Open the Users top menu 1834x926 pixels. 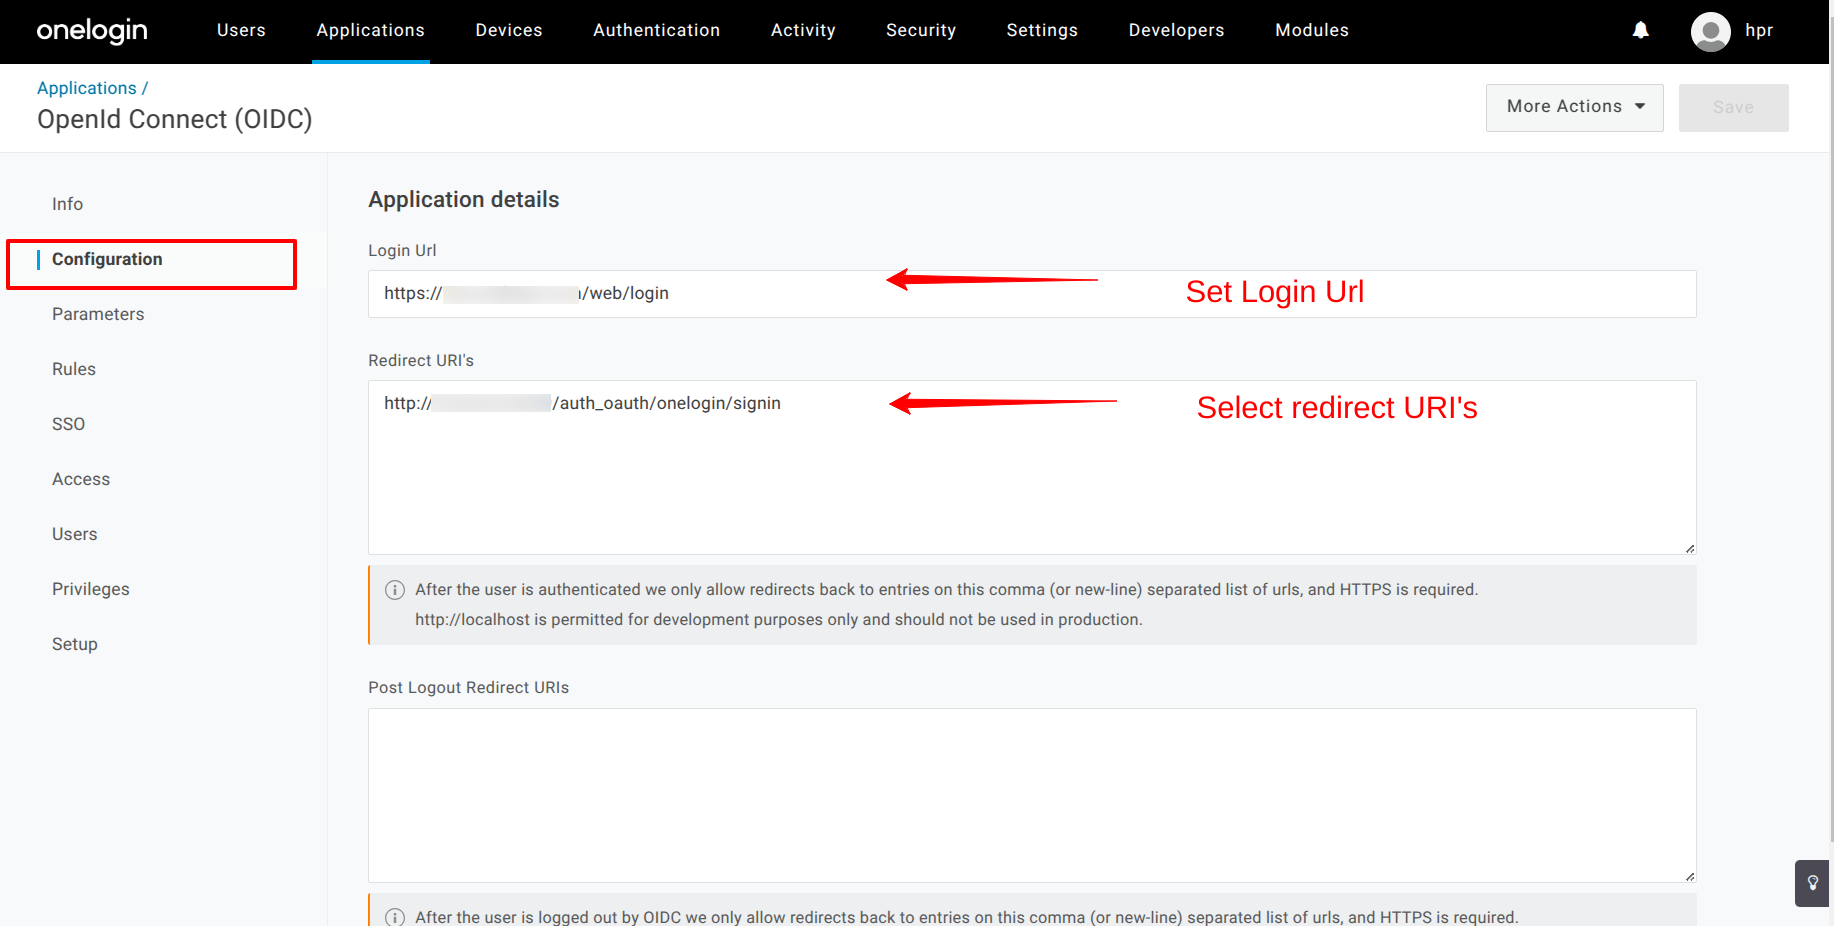pyautogui.click(x=241, y=30)
